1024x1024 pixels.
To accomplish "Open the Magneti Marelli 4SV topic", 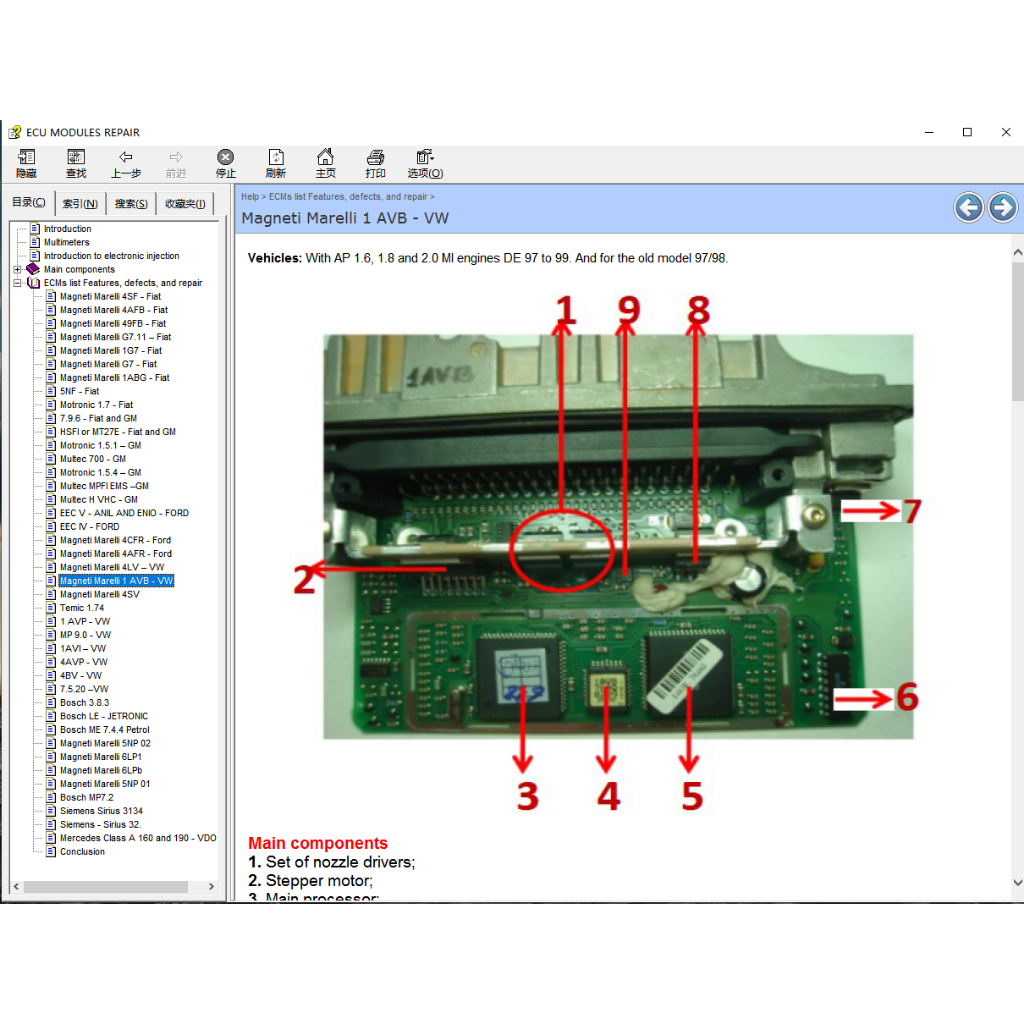I will point(99,594).
